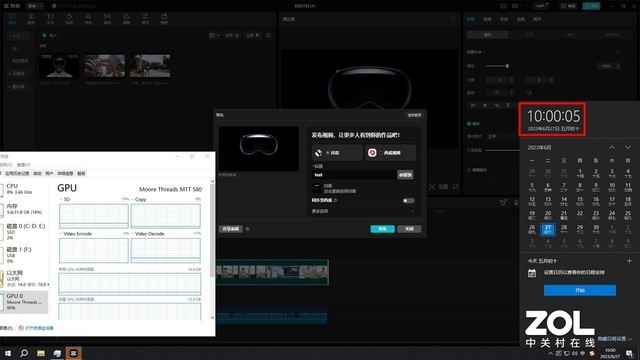Reset position and size in the properties panel
Viewport: 640px width, 360px height.
(617, 52)
